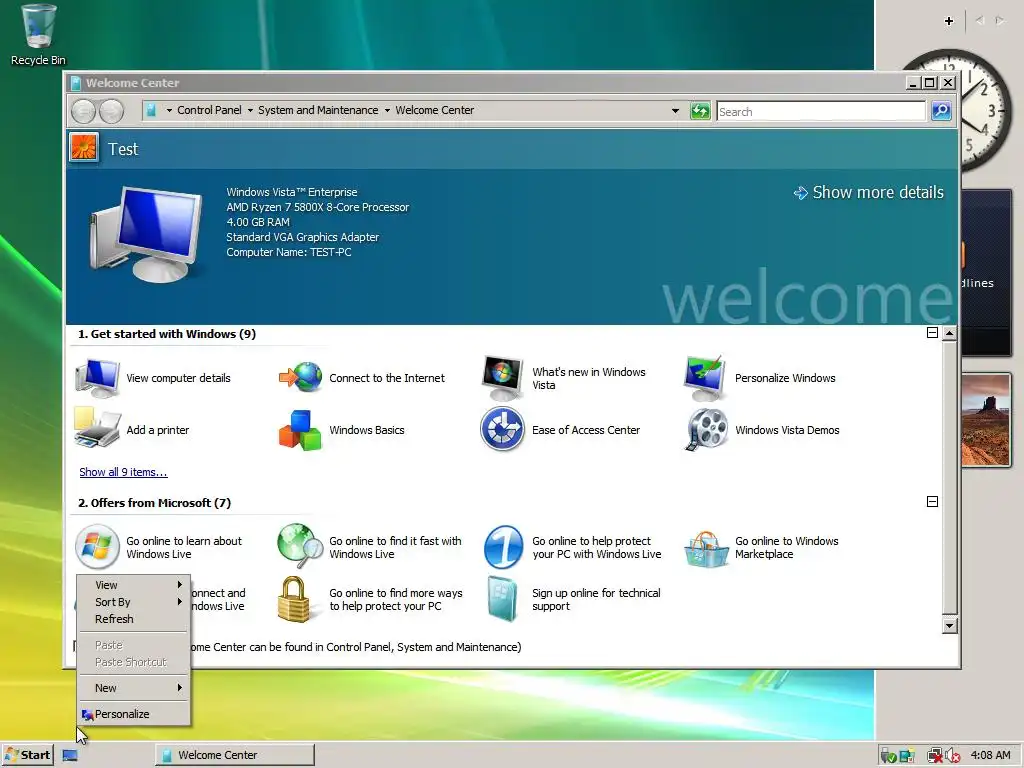
Task: Click Show all 9 items link
Action: tap(123, 472)
